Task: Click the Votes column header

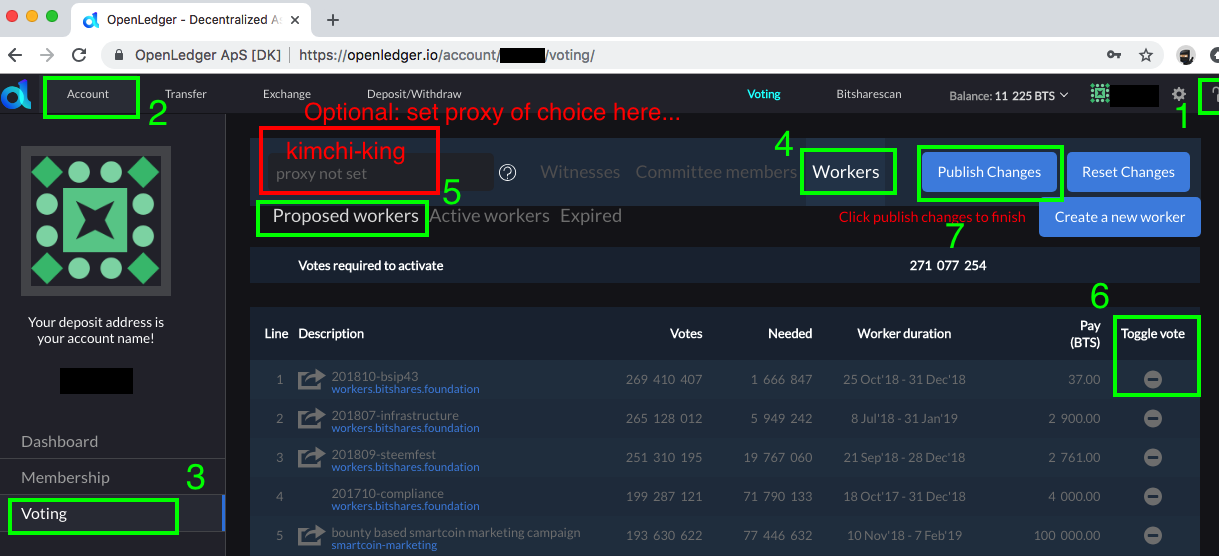Action: click(x=686, y=333)
